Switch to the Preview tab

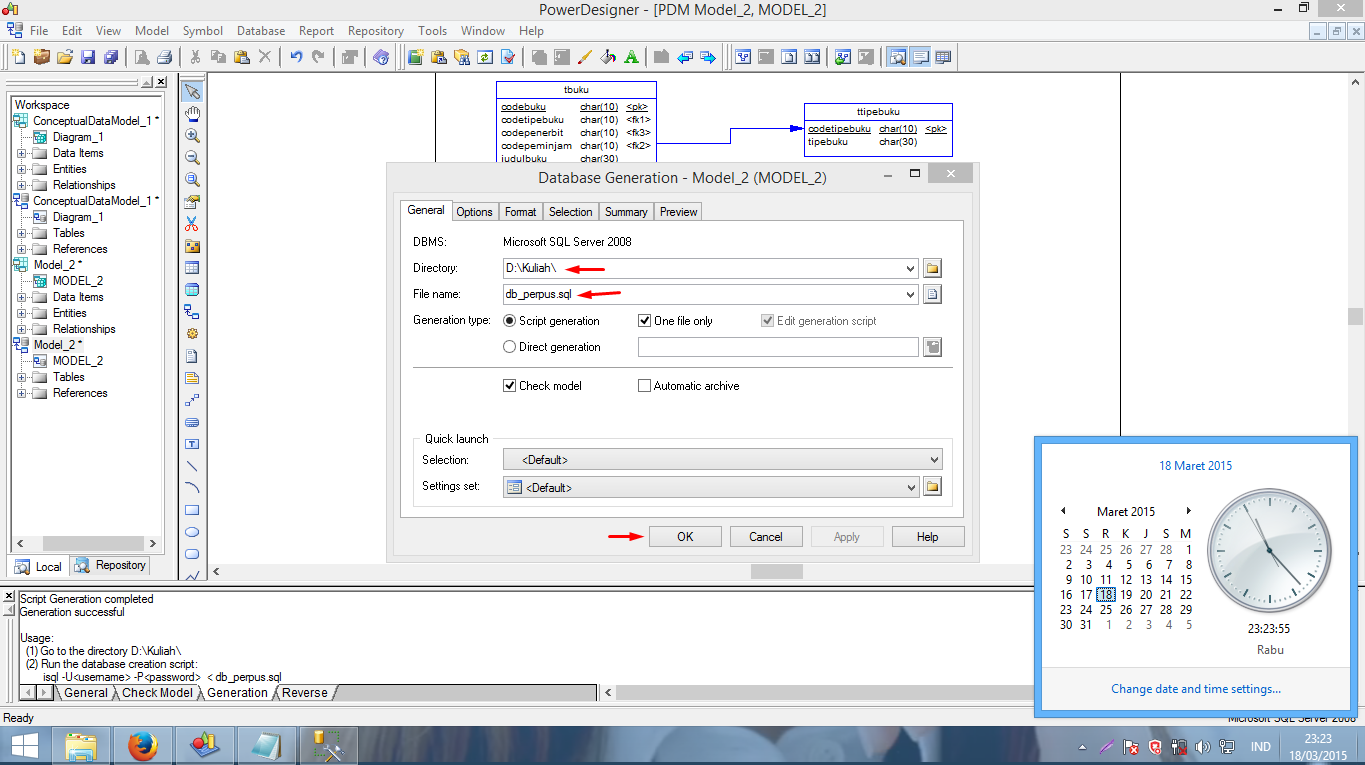[x=678, y=211]
